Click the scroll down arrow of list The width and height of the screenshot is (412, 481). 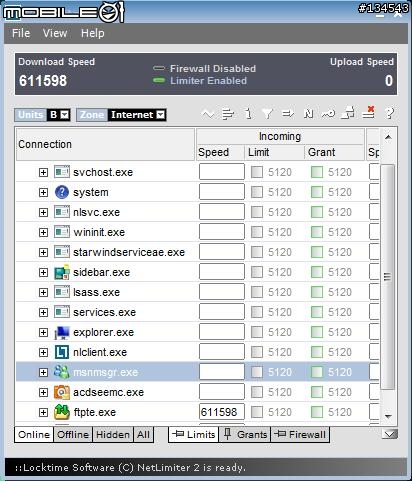pos(388,416)
